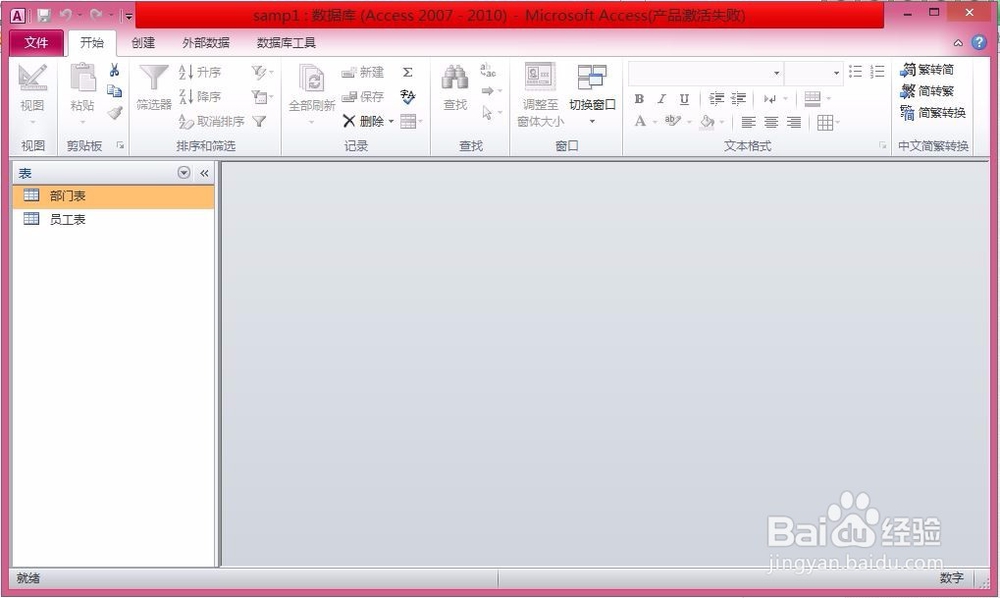Click 新建 new record
Viewport: 1000px width, 598px height.
click(x=362, y=72)
